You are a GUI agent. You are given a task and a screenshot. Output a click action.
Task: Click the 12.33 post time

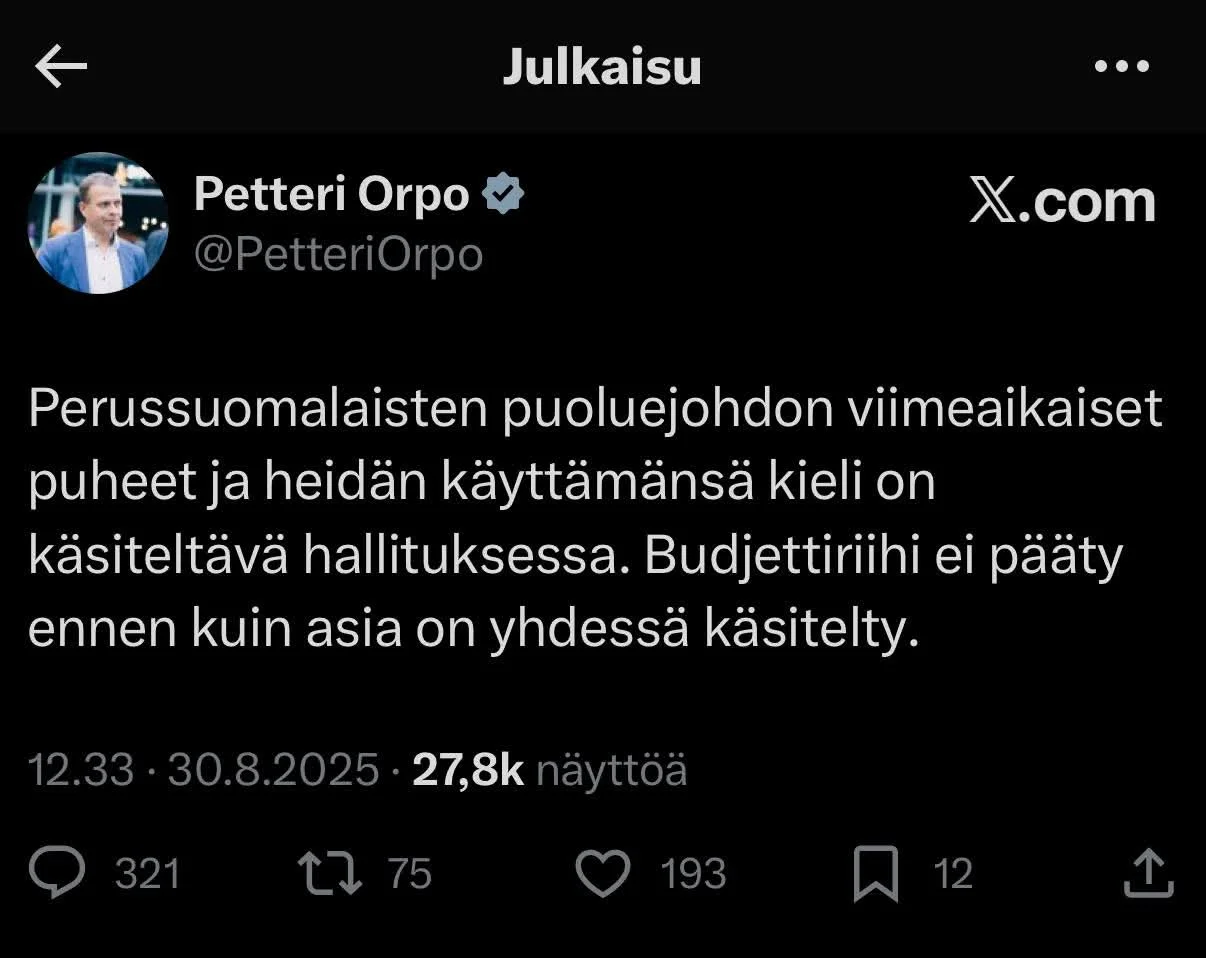click(80, 770)
